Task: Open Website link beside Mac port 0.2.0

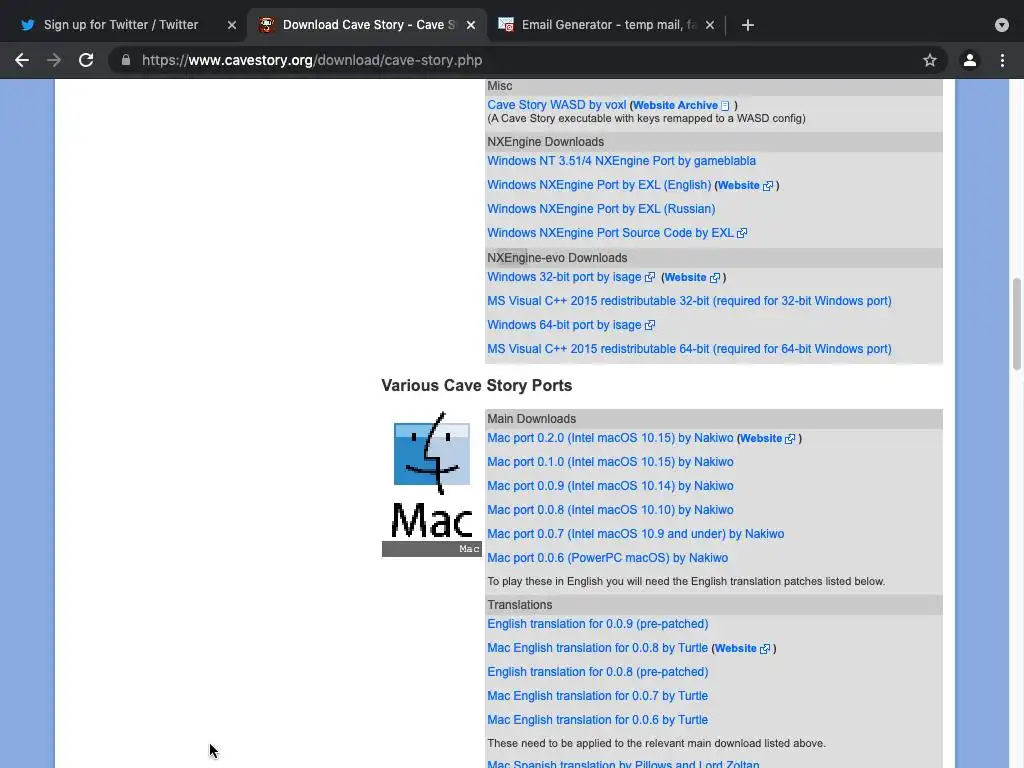Action: coord(767,439)
